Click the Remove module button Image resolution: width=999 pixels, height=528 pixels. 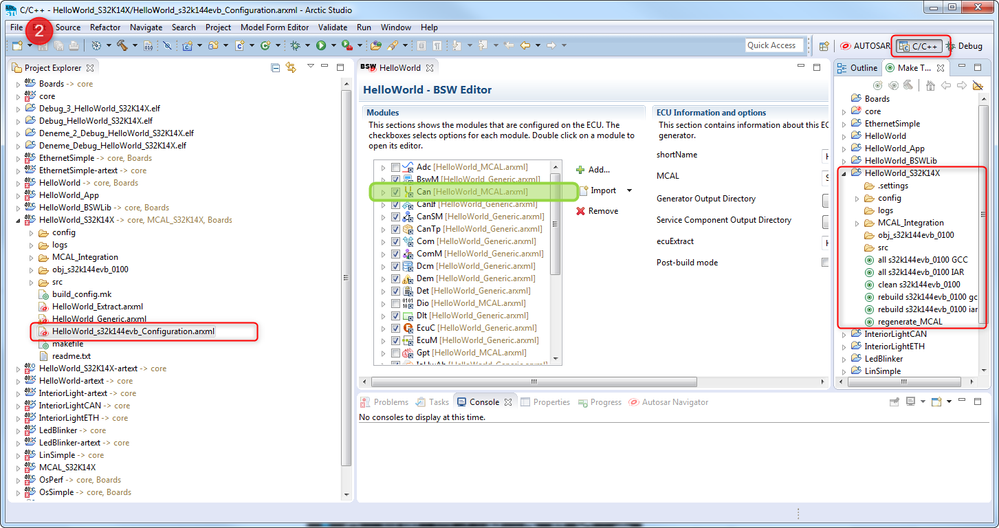597,211
